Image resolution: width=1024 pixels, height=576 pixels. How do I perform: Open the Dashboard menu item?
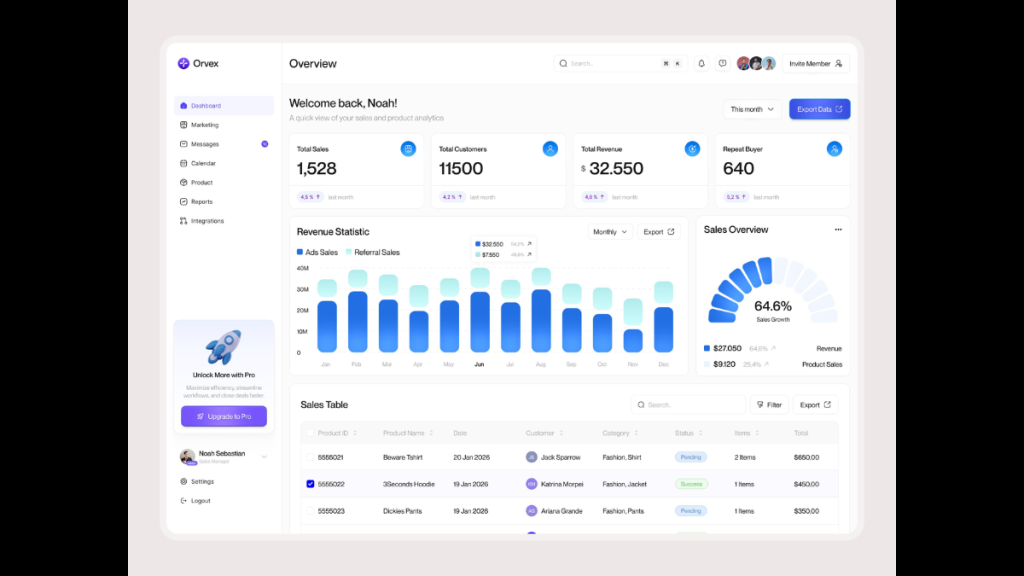(x=223, y=105)
